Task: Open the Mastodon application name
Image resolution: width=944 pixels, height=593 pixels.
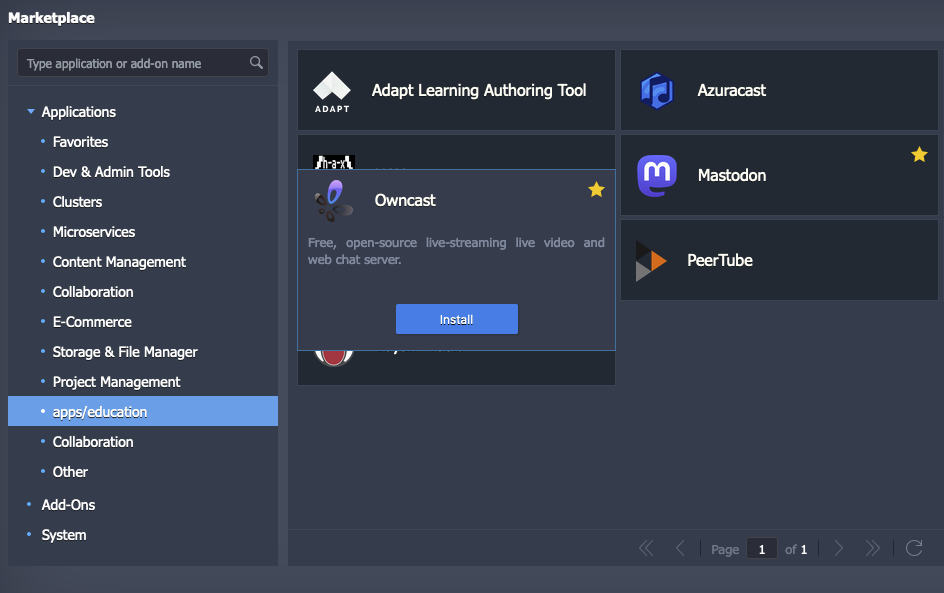Action: click(731, 176)
